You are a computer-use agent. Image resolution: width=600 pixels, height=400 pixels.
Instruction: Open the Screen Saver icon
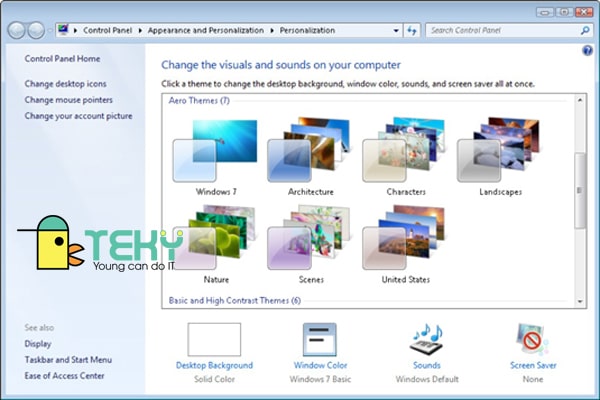coord(532,339)
